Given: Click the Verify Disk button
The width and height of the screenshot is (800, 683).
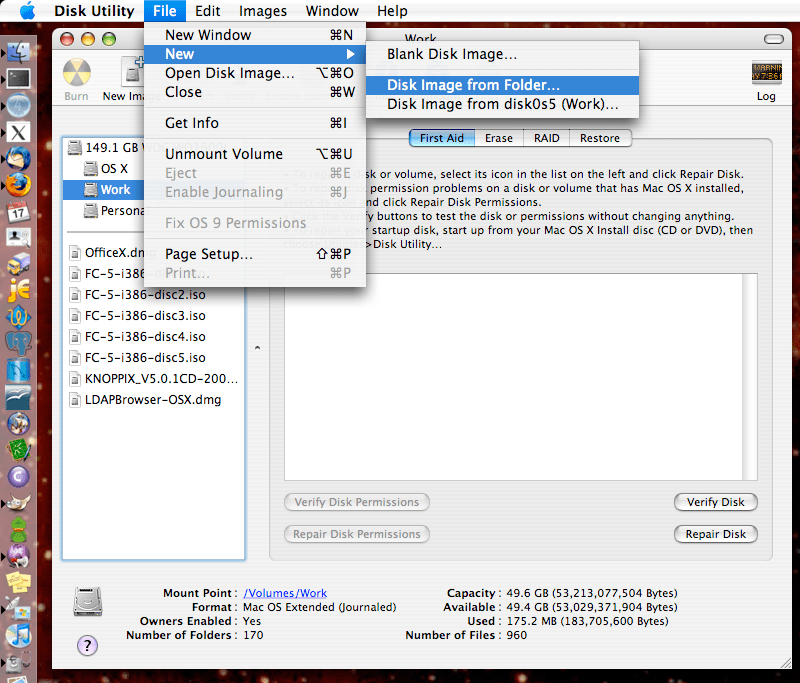Looking at the screenshot, I should pos(715,502).
